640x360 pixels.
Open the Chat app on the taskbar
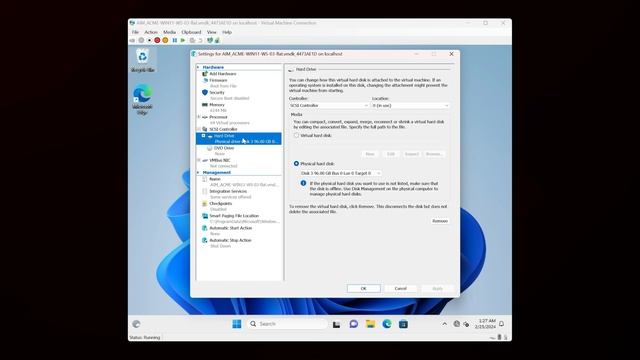click(x=353, y=324)
